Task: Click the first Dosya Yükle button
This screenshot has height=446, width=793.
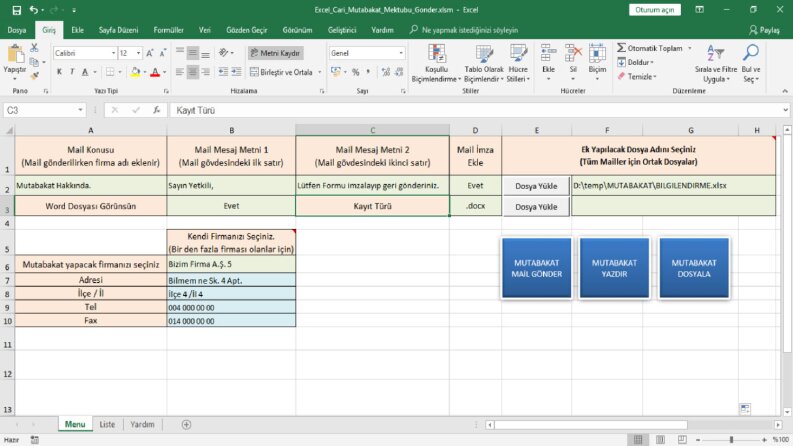Action: pyautogui.click(x=536, y=186)
